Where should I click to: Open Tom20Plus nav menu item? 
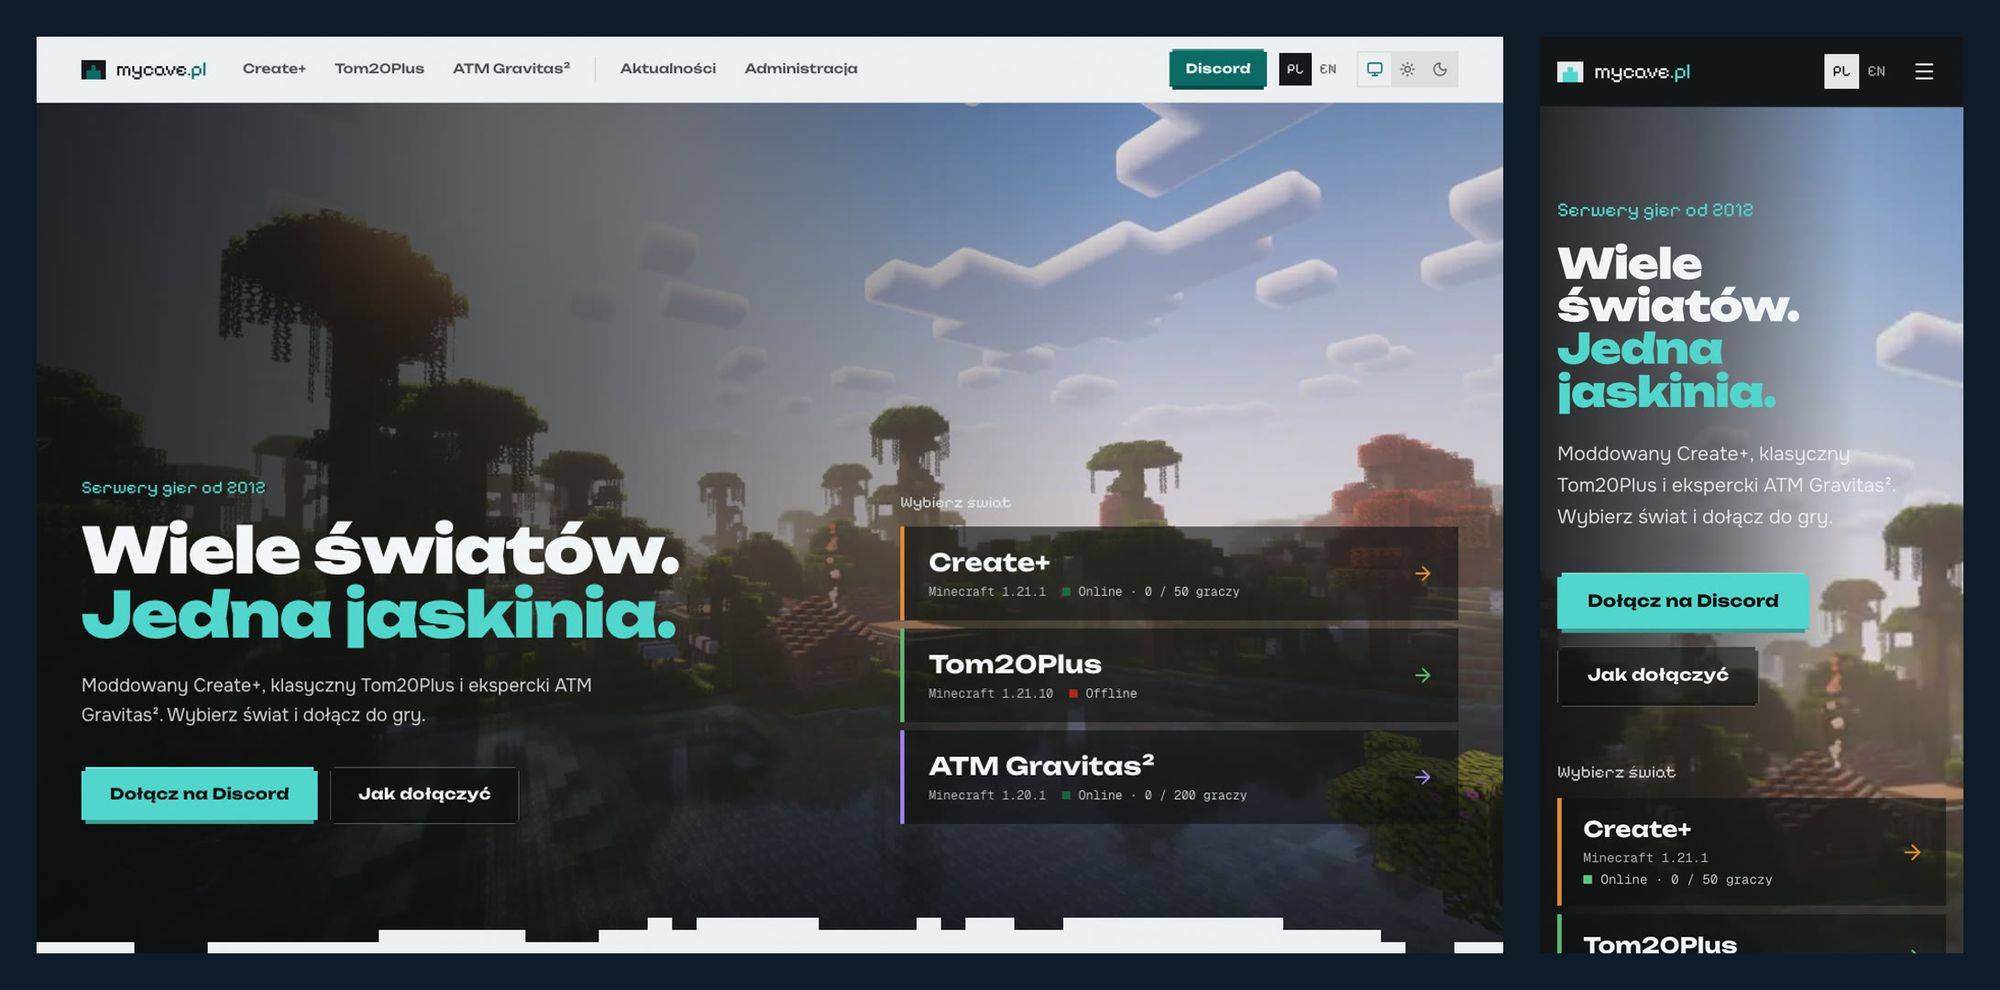click(379, 69)
